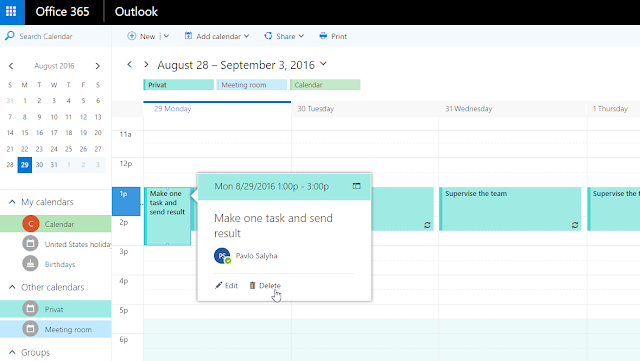Expand the Add calendar dropdown chevron
The height and width of the screenshot is (361, 640).
tap(247, 36)
